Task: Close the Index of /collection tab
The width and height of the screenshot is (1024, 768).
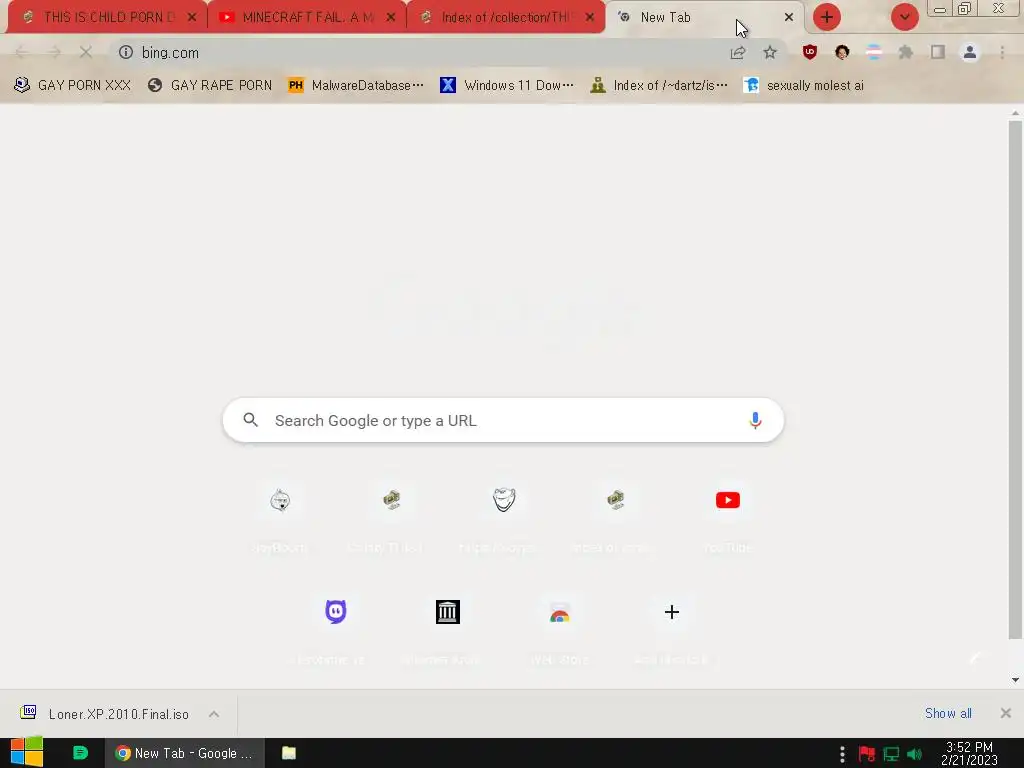Action: point(590,17)
